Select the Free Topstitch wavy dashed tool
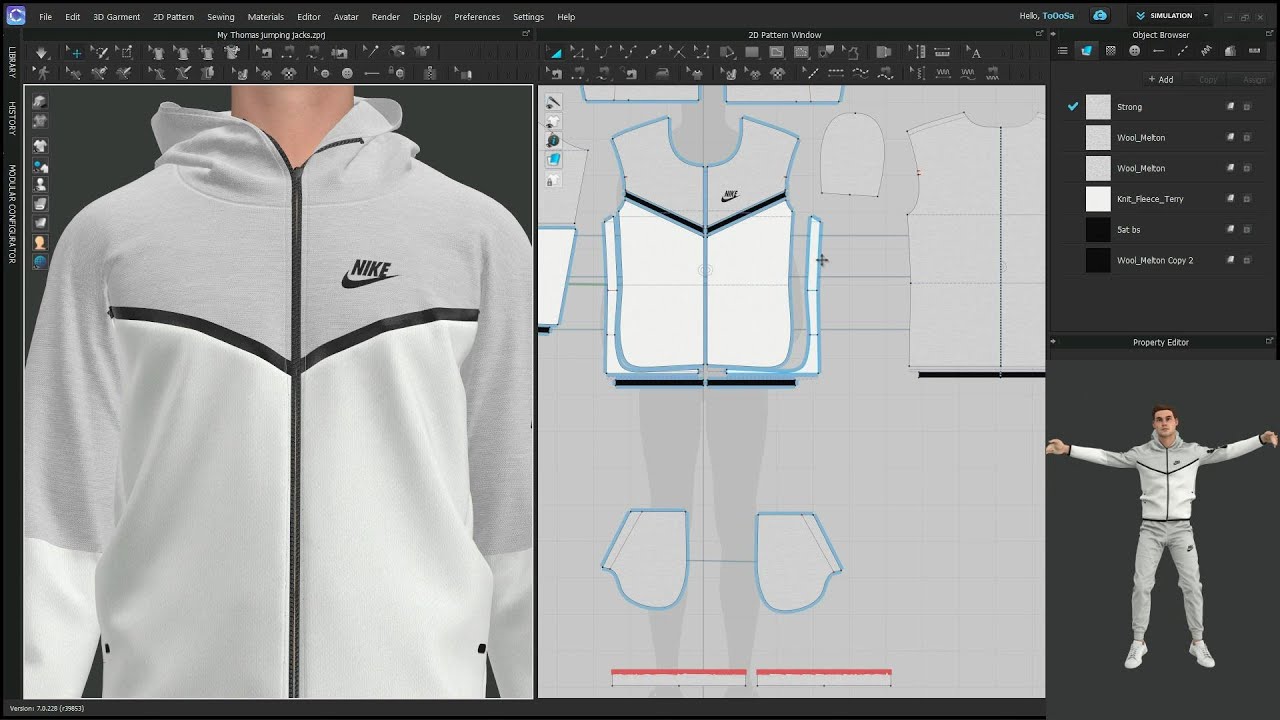1280x720 pixels. click(x=861, y=73)
